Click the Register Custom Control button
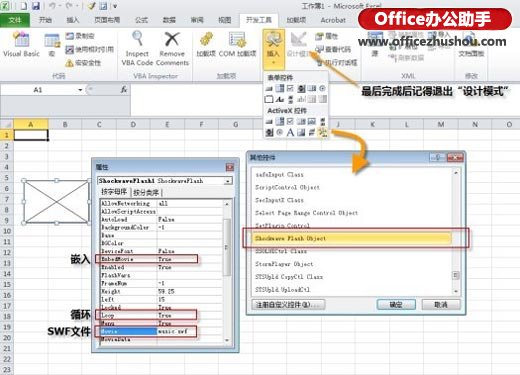 coord(288,304)
